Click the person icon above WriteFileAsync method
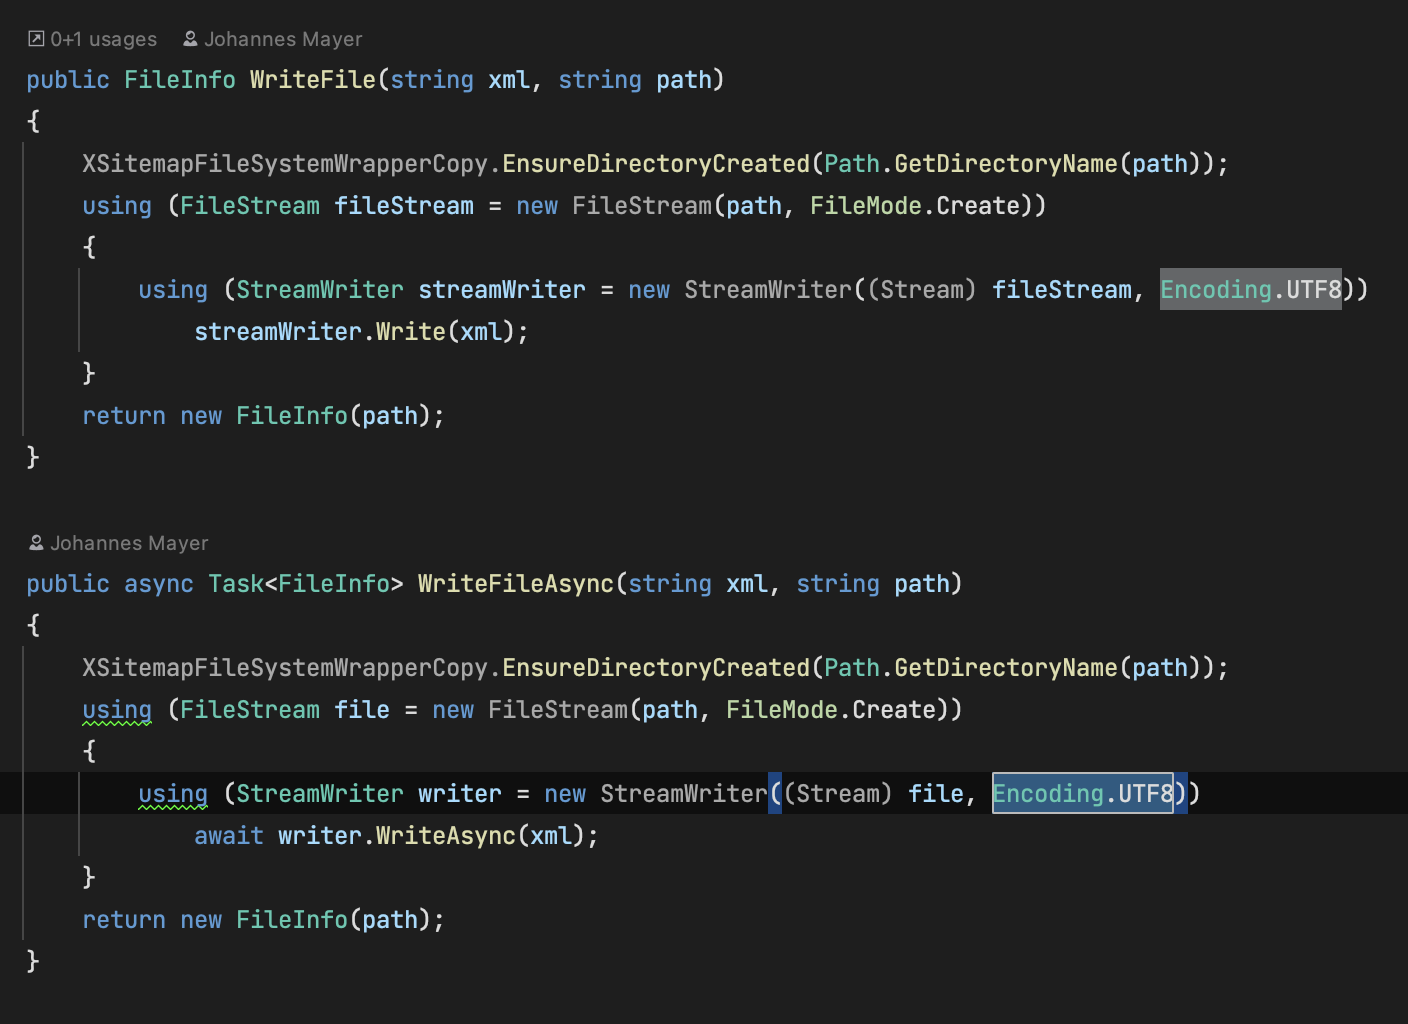This screenshot has height=1024, width=1408. [x=36, y=543]
